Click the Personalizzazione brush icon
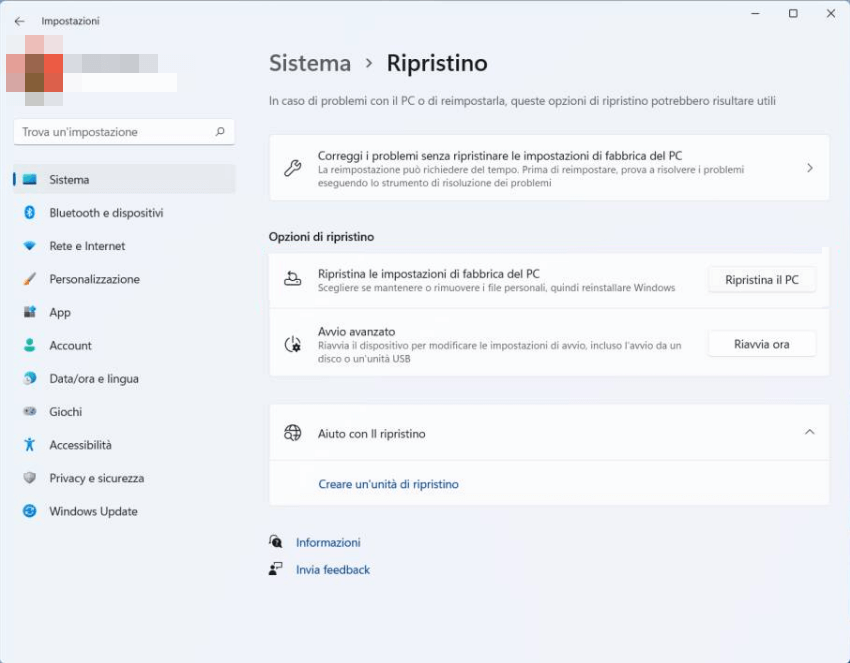Image resolution: width=850 pixels, height=663 pixels. [x=30, y=279]
